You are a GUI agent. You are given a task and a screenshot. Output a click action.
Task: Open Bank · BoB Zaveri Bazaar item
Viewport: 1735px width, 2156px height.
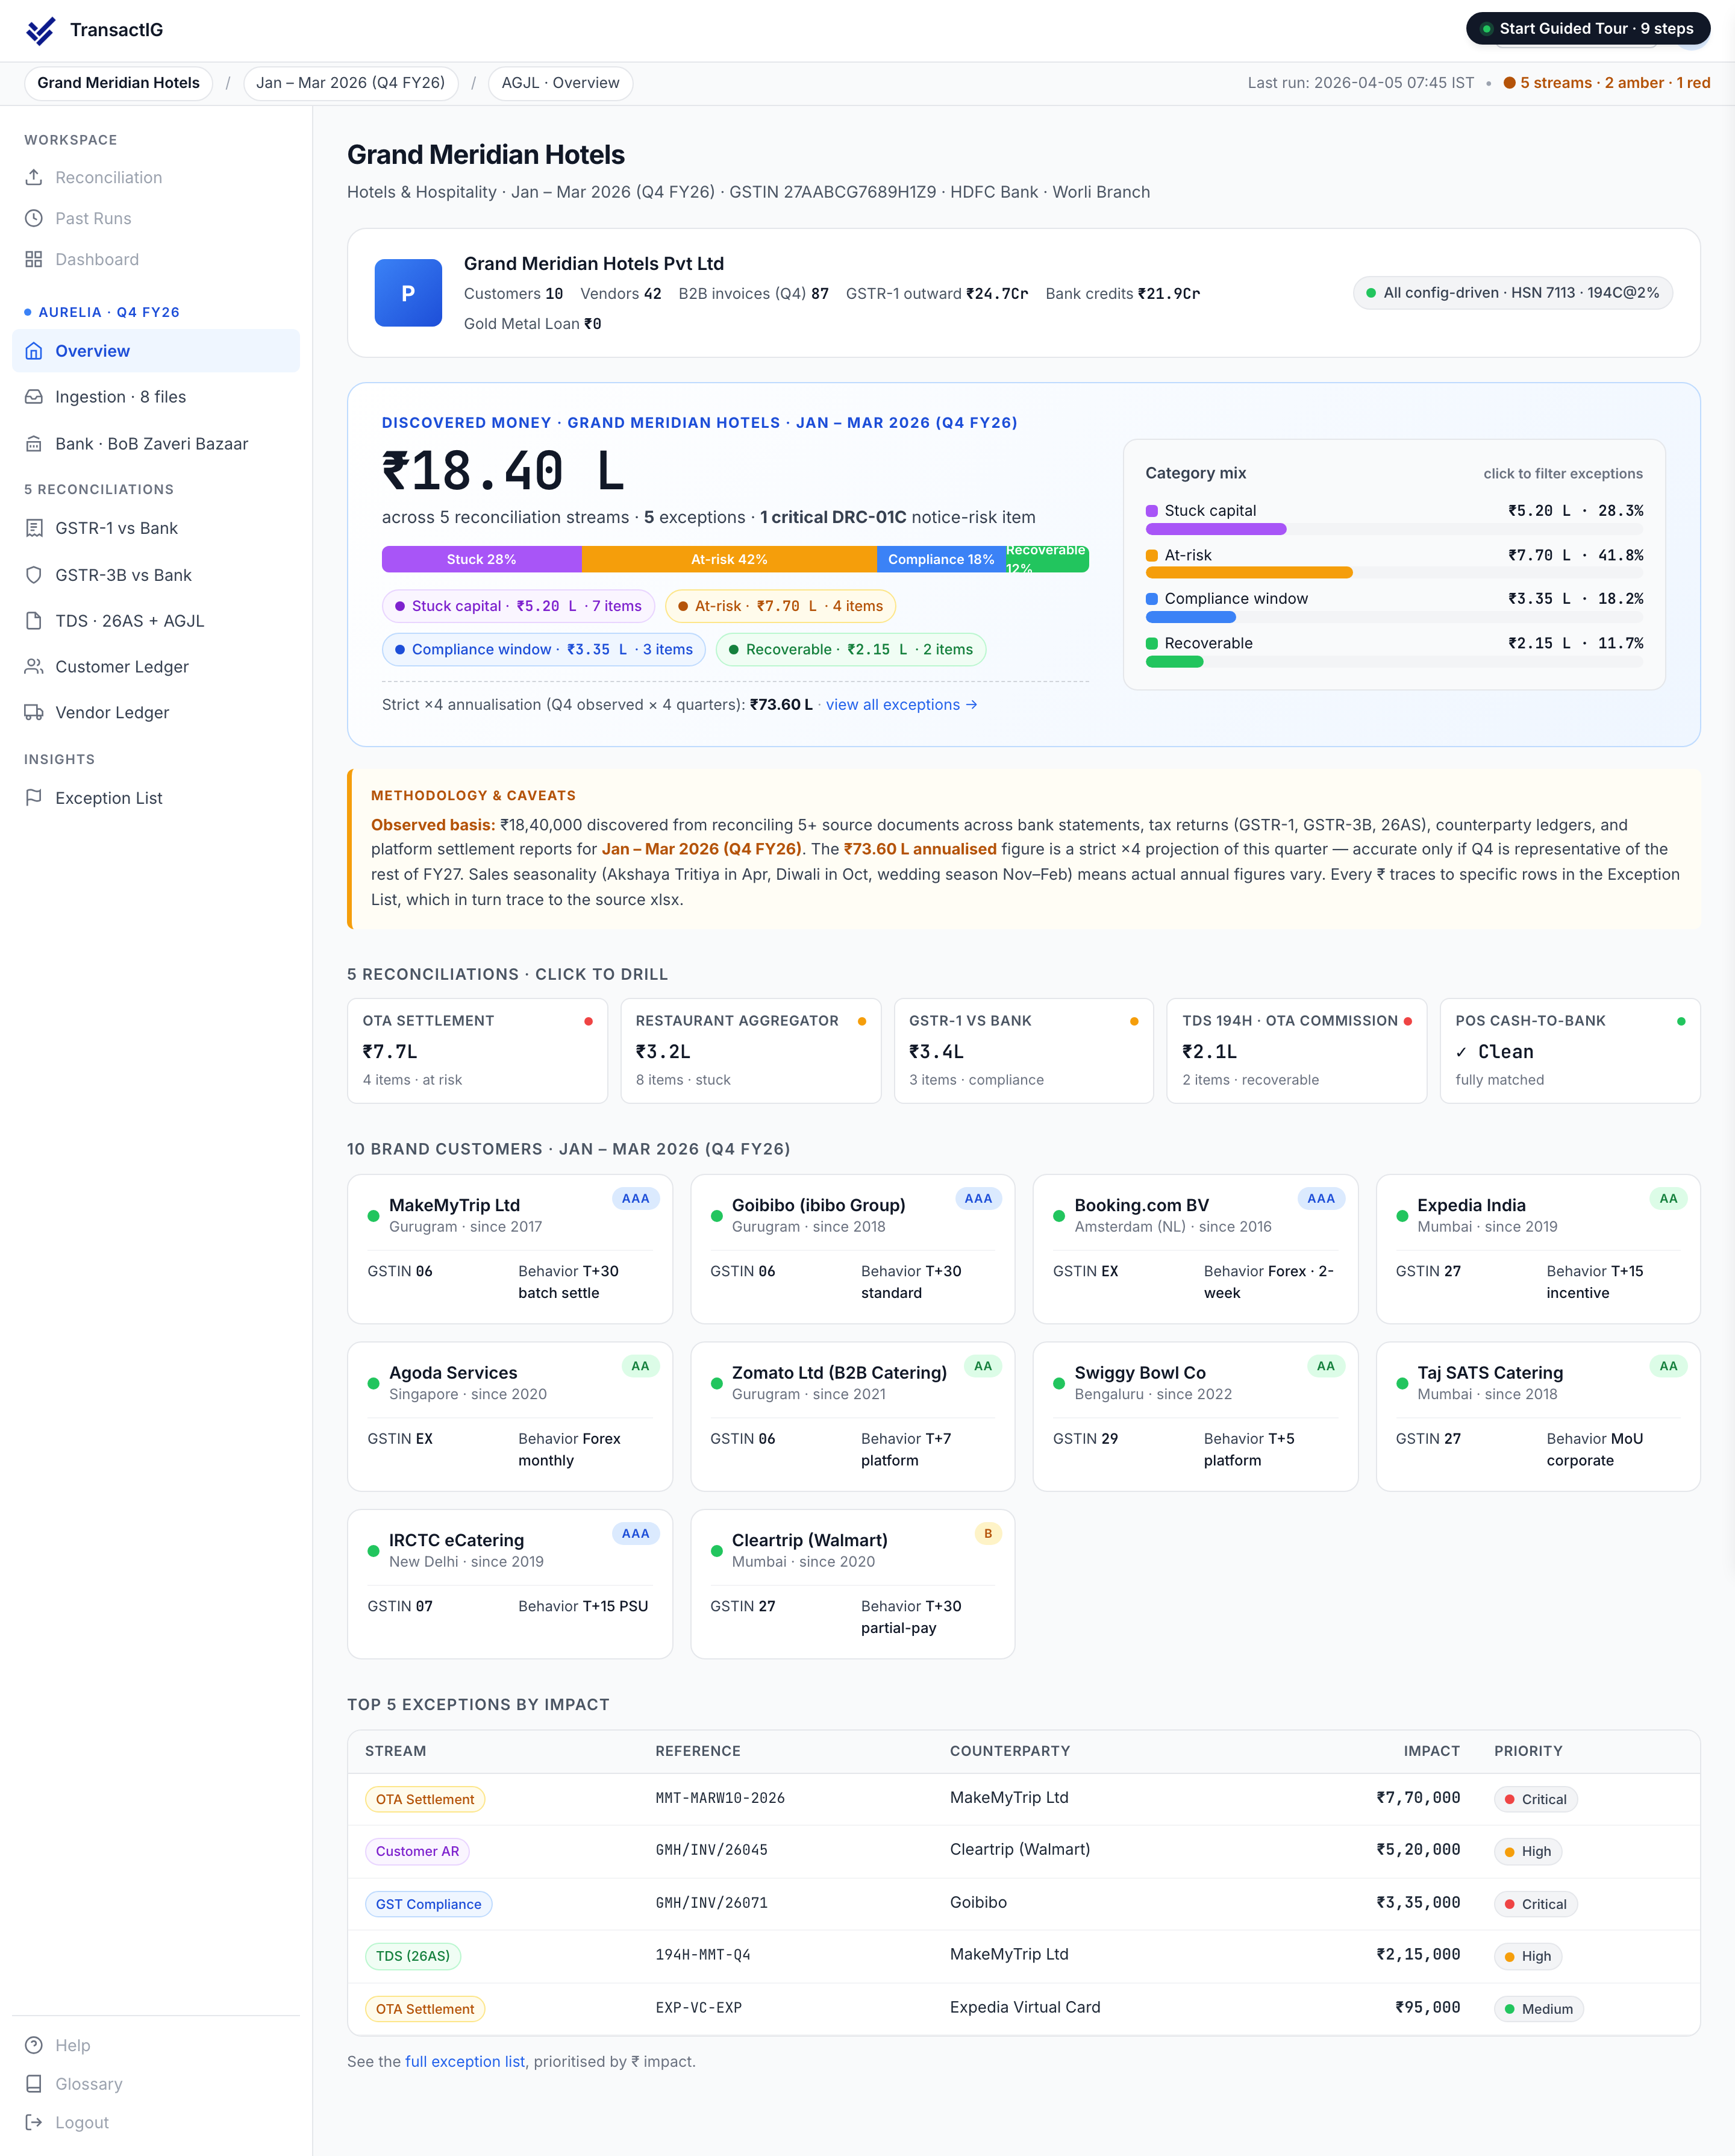[x=156, y=444]
